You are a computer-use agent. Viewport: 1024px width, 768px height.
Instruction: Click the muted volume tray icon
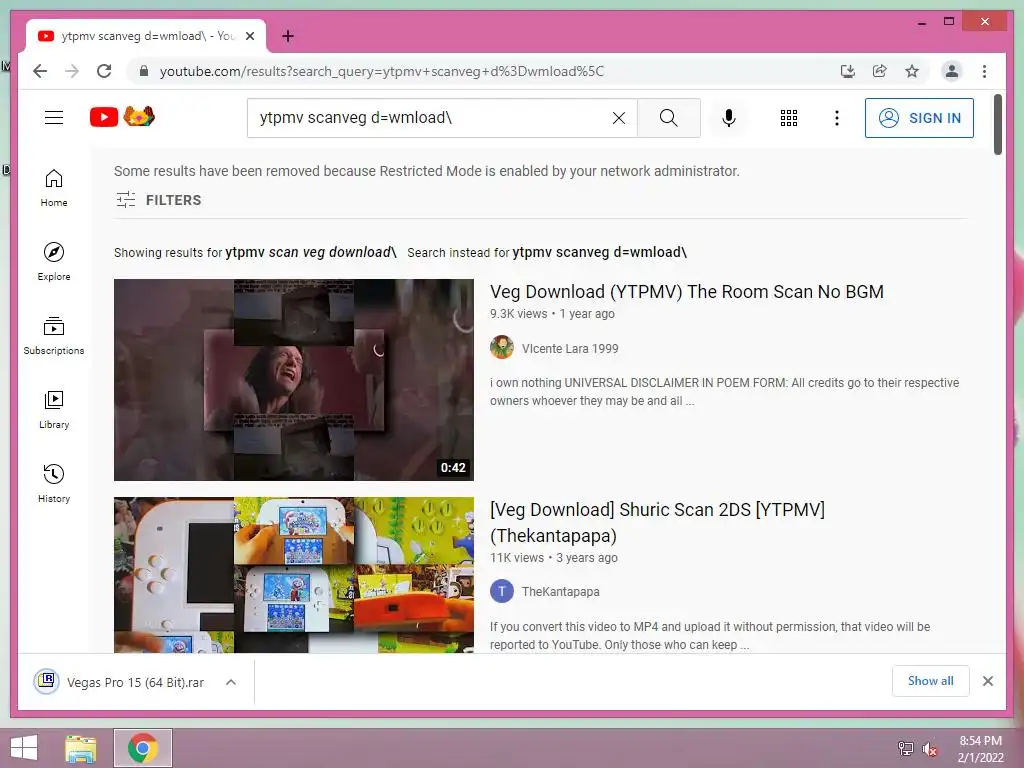[x=929, y=749]
